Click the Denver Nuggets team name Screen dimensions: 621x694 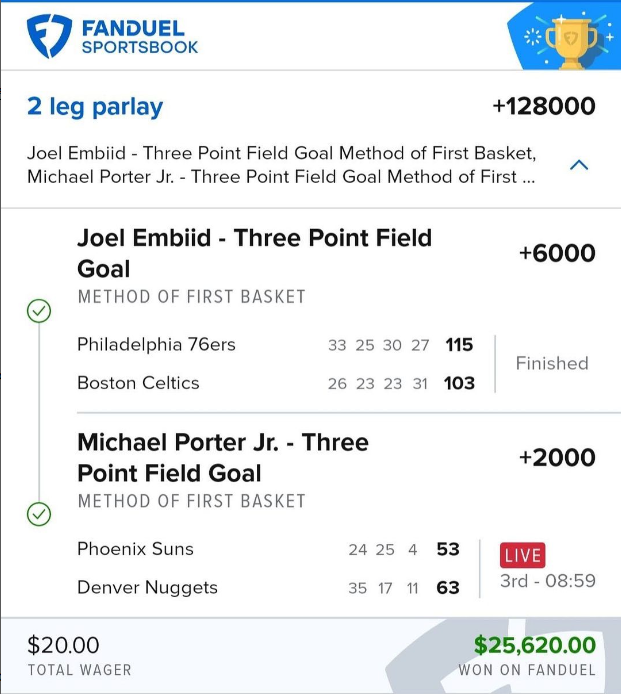[x=147, y=587]
